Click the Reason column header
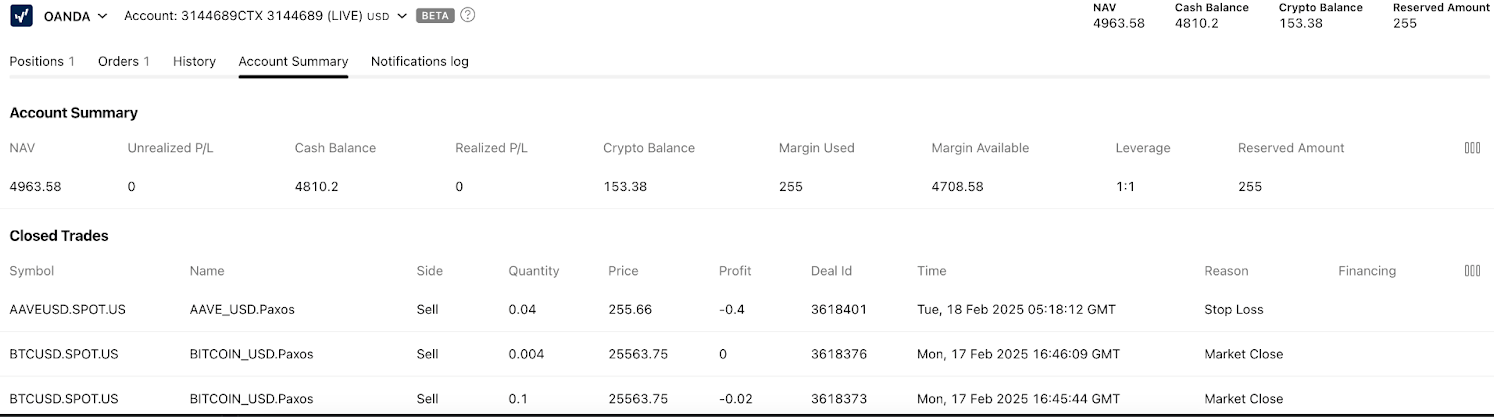The image size is (1494, 417). click(1226, 271)
